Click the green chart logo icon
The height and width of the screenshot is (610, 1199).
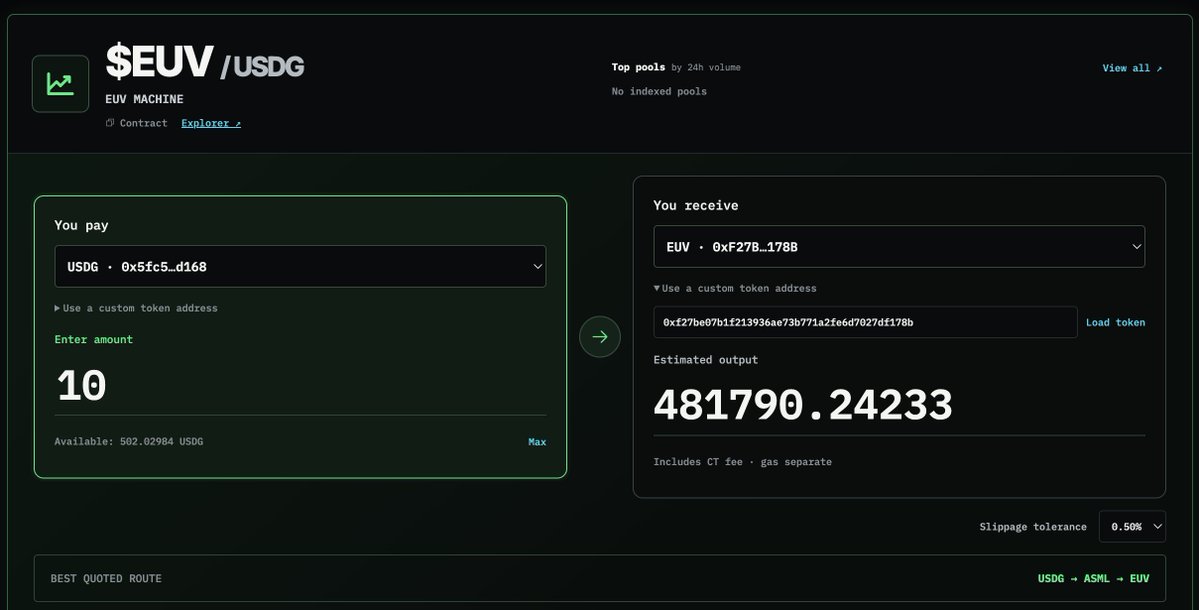click(x=60, y=84)
